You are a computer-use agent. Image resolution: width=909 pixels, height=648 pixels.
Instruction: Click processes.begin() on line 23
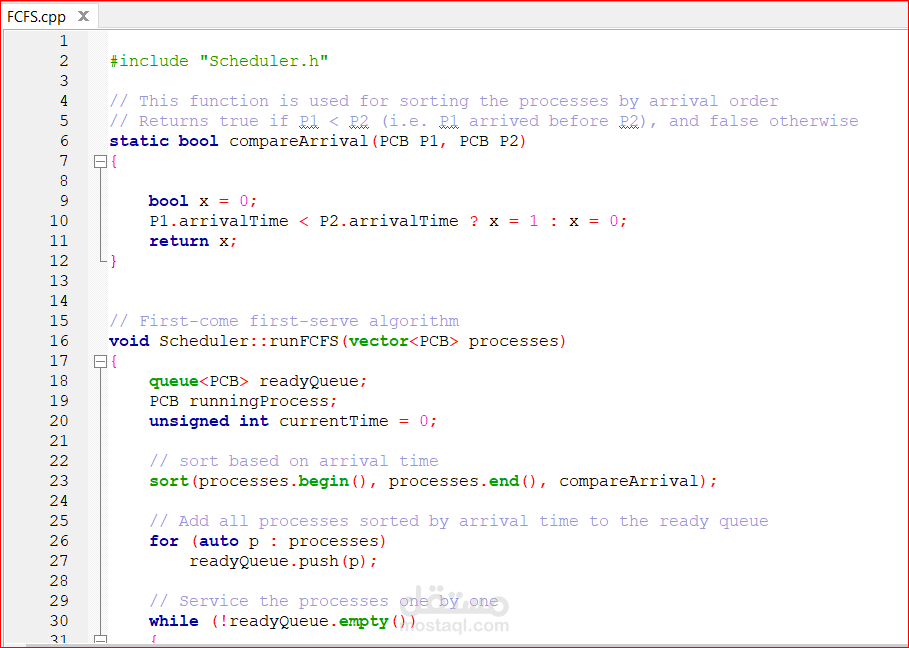click(283, 481)
